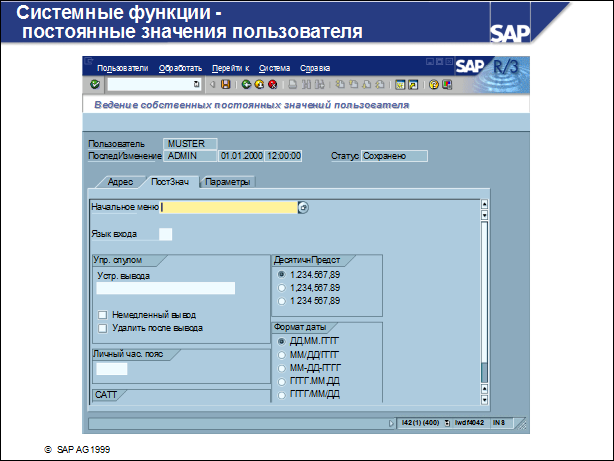The height and width of the screenshot is (461, 614).
Task: Click the Save diskette icon
Action: 225,85
